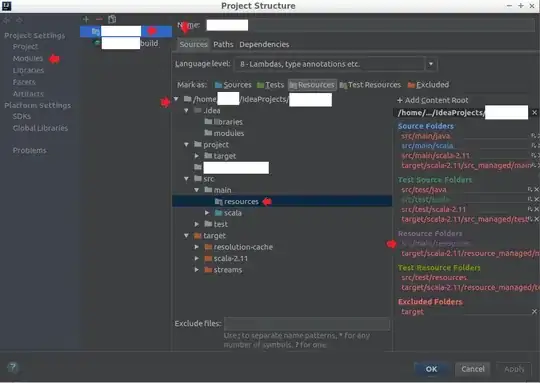Click the remove module minus icon
This screenshot has width=540, height=383.
coord(99,19)
